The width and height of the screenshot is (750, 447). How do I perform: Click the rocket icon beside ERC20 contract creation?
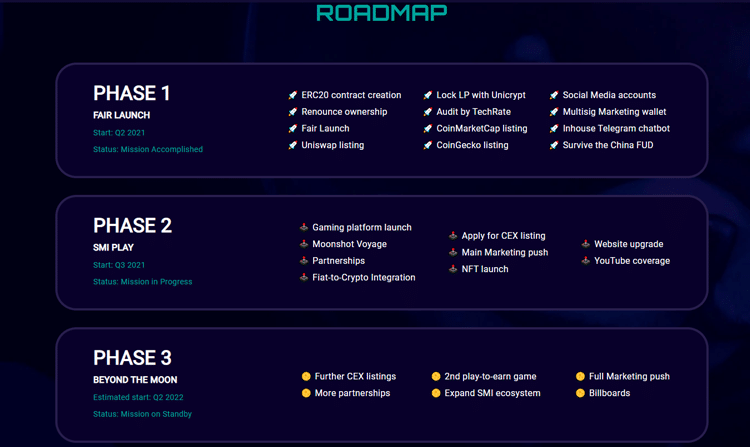tap(293, 95)
